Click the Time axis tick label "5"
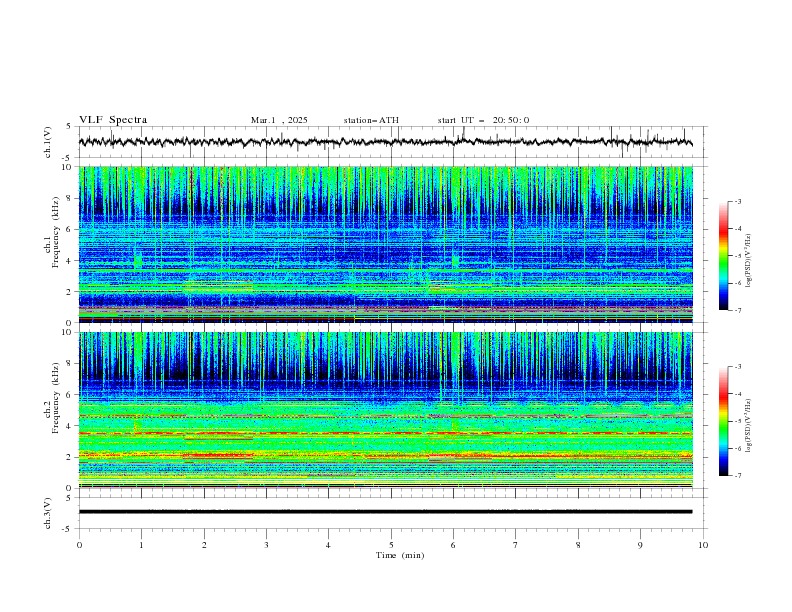This screenshot has width=792, height=612. [391, 545]
